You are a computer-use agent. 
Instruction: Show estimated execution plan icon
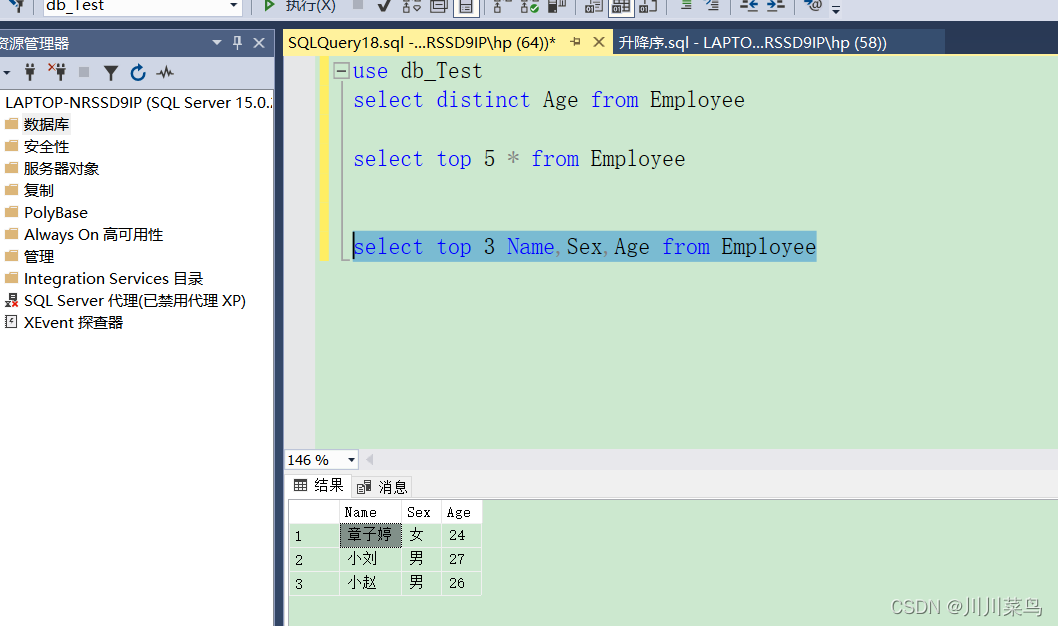pyautogui.click(x=412, y=6)
